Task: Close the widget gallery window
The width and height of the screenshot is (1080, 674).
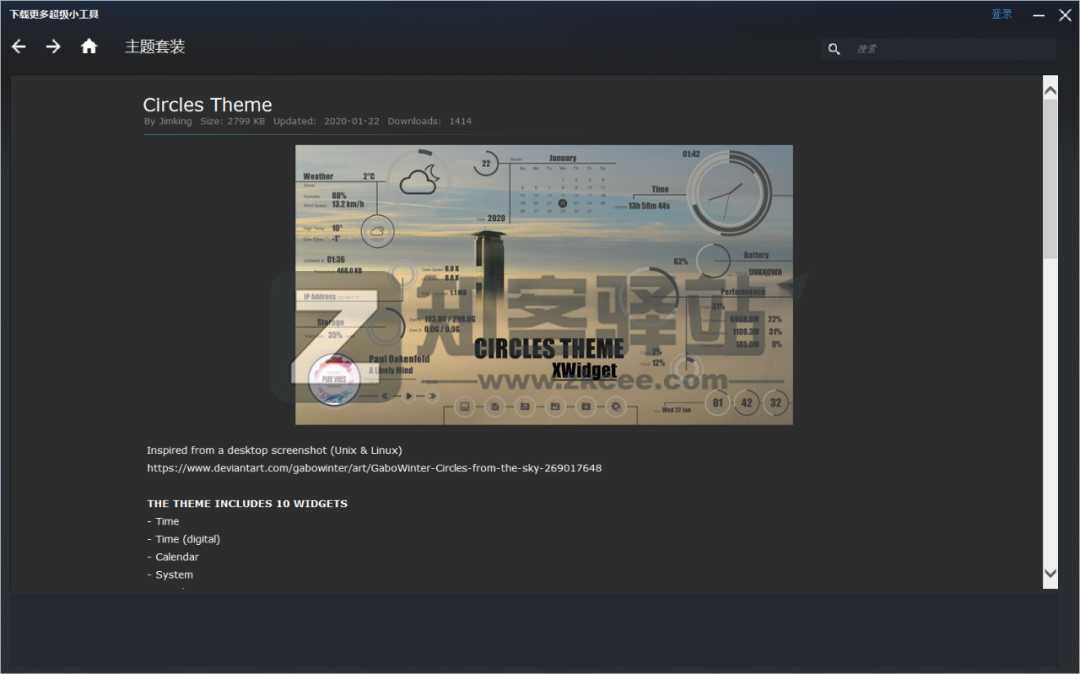Action: pyautogui.click(x=1065, y=15)
